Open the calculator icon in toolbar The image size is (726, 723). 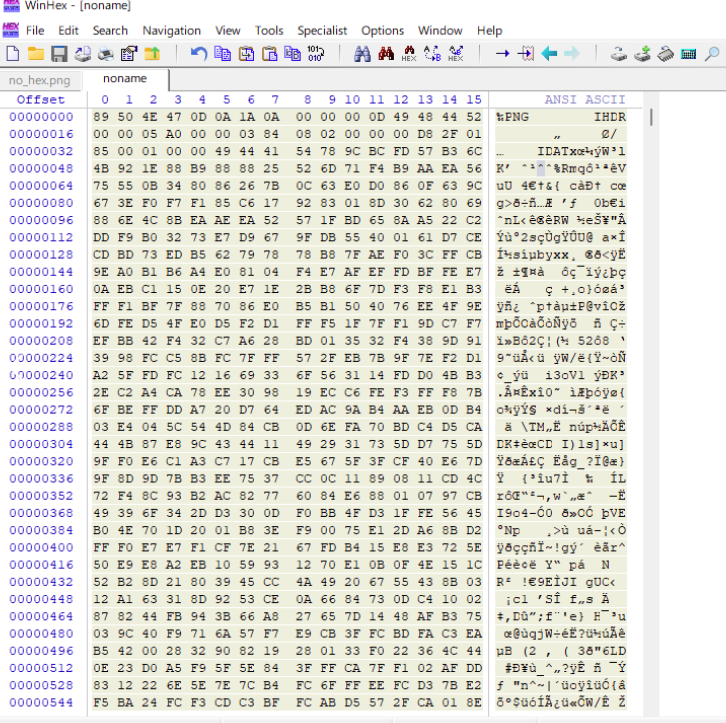[688, 53]
